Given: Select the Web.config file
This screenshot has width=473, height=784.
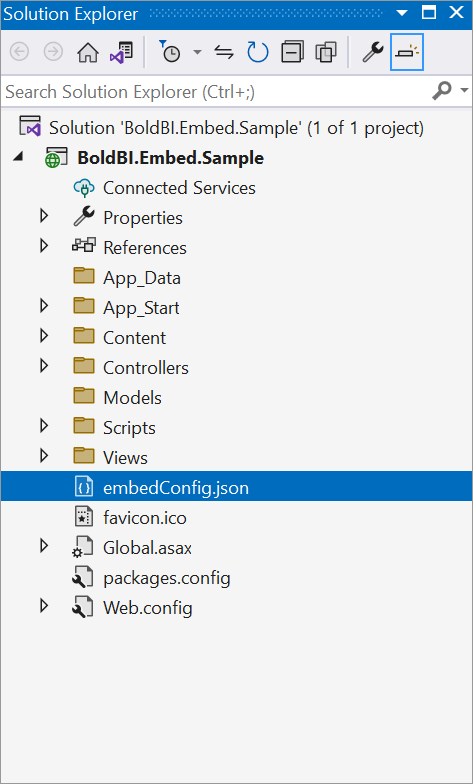Looking at the screenshot, I should (148, 608).
